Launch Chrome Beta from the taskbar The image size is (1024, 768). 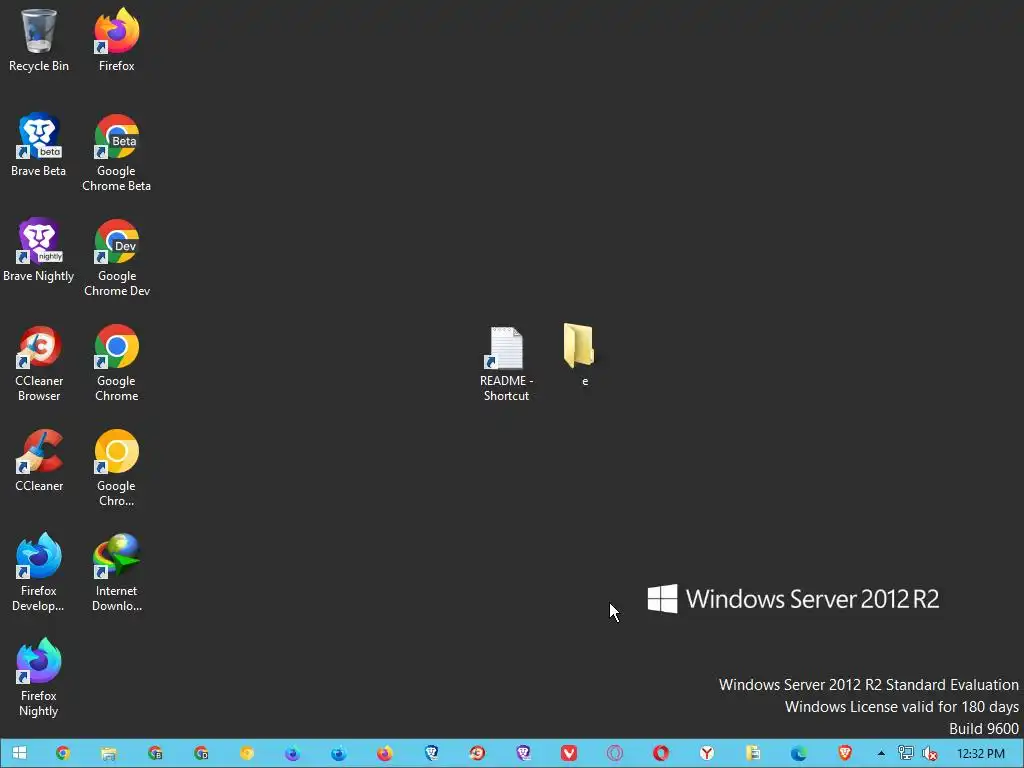155,753
